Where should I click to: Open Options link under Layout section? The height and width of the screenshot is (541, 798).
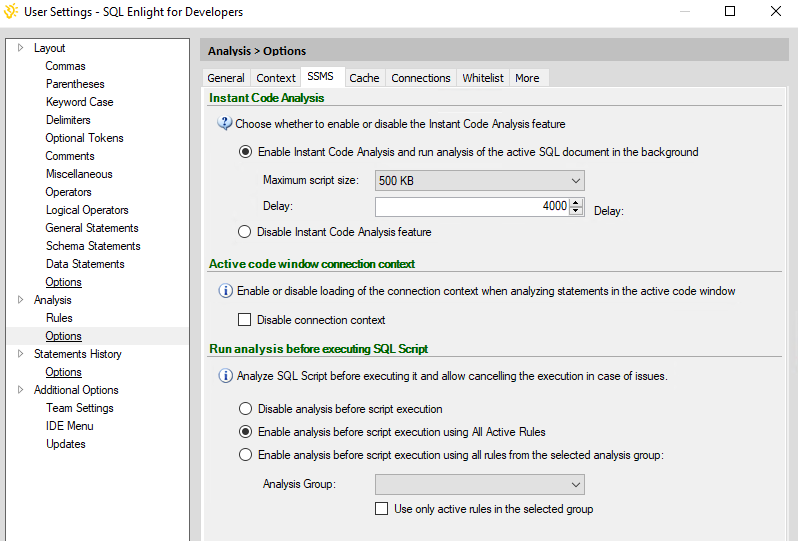pyautogui.click(x=64, y=282)
